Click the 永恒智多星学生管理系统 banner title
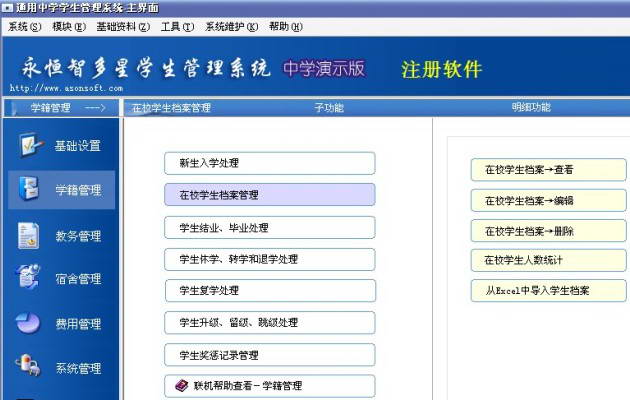This screenshot has width=630, height=400. [146, 68]
